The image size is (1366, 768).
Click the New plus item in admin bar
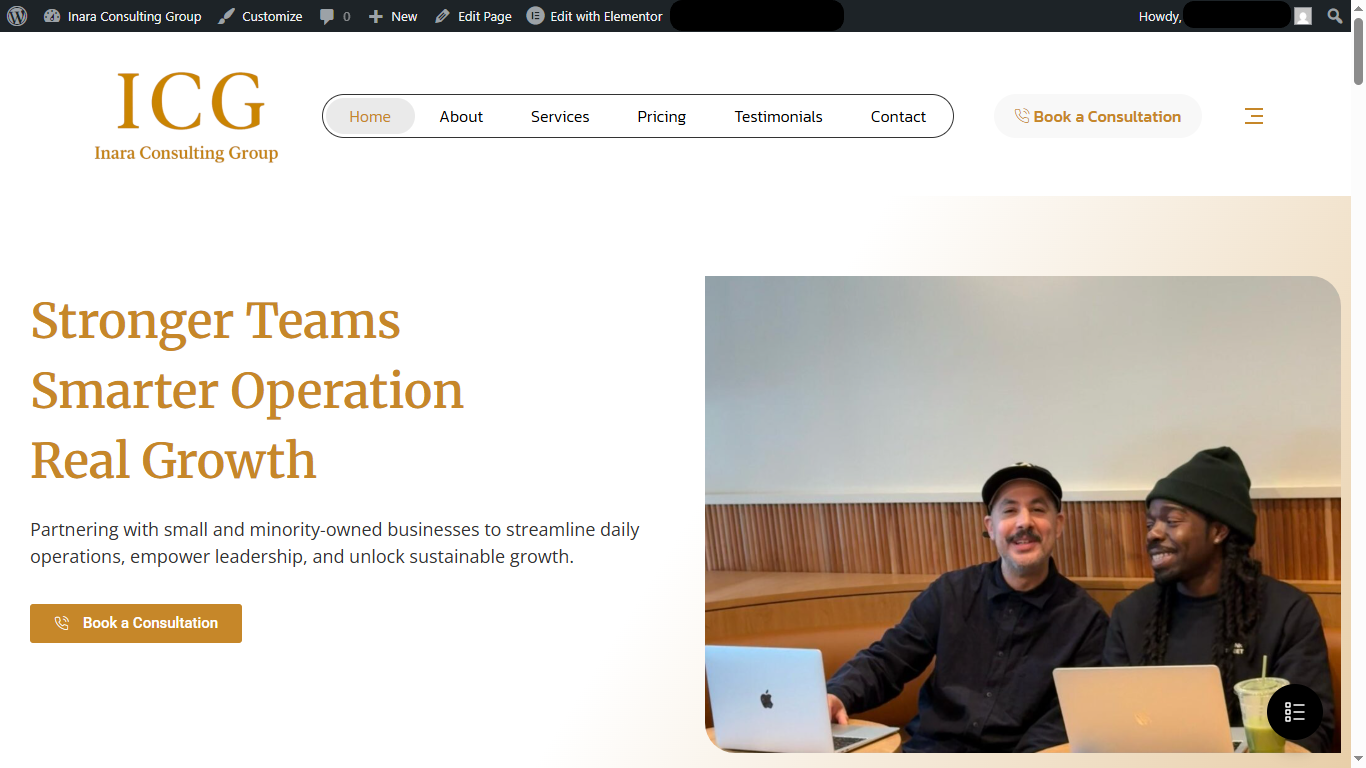[x=393, y=16]
